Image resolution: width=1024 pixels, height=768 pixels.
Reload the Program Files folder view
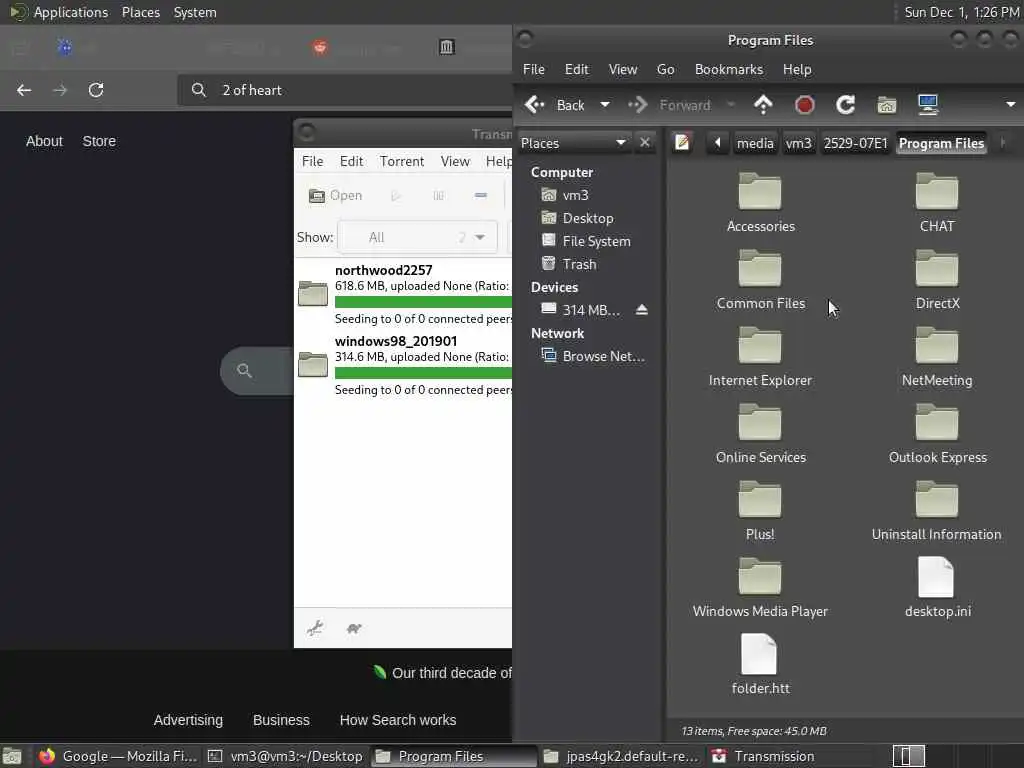[x=846, y=105]
